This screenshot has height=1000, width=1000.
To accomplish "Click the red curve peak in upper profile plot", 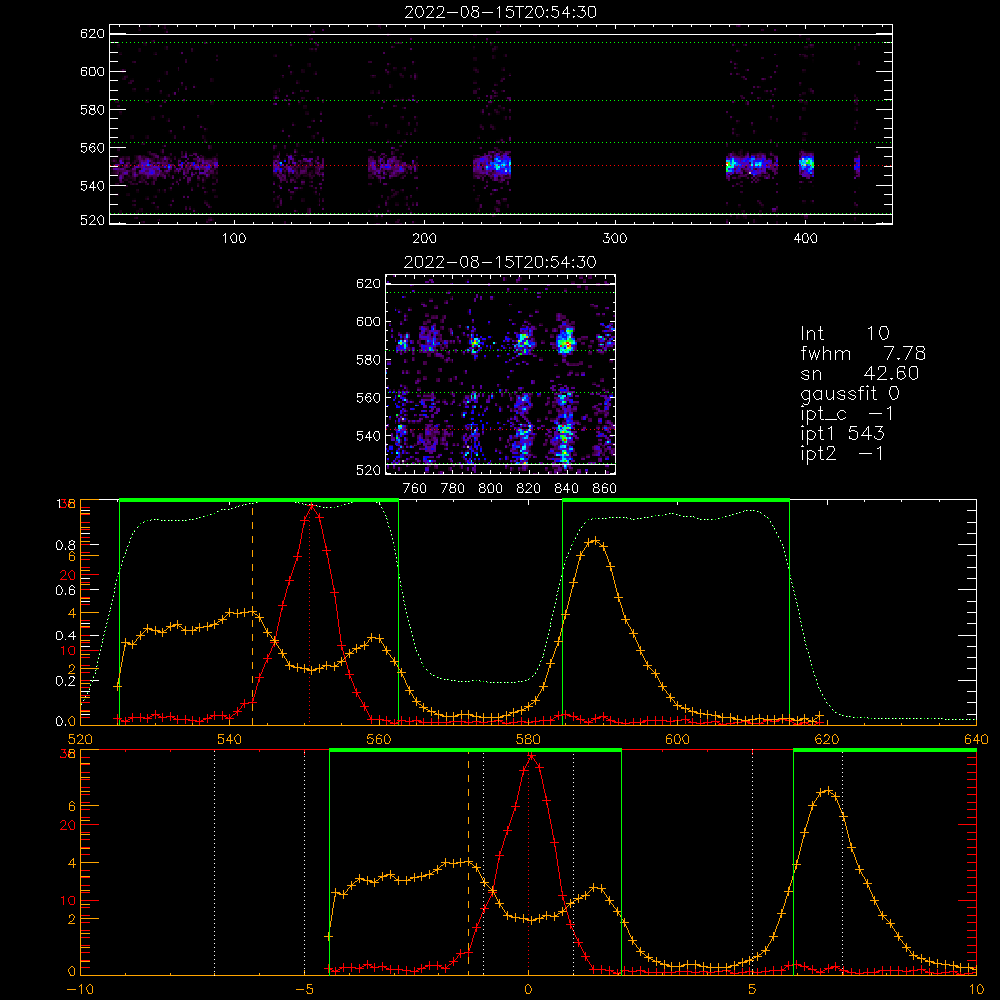I will click(x=311, y=507).
